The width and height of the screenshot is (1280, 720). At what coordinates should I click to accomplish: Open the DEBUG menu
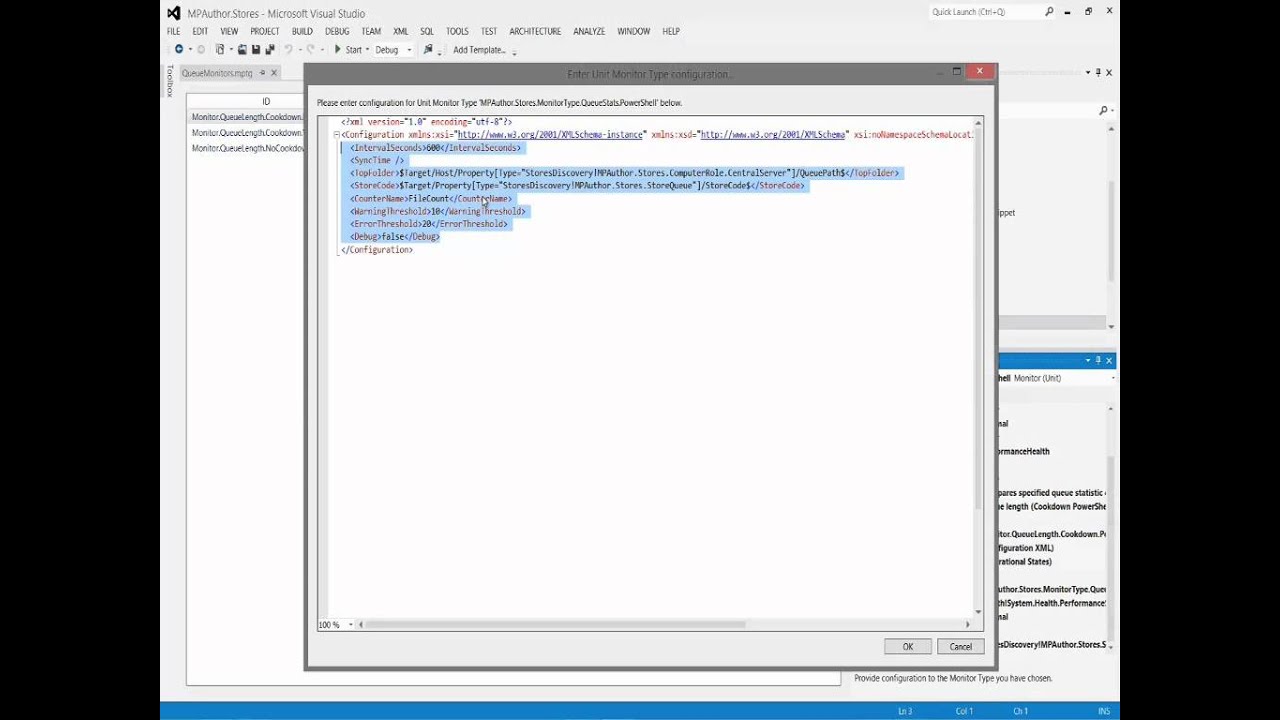[337, 31]
